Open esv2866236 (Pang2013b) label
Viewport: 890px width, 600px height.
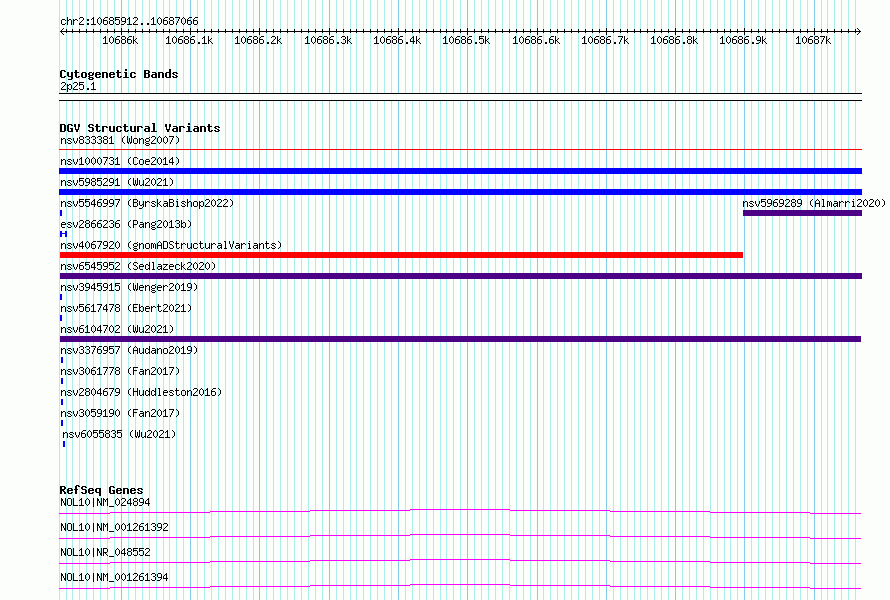[x=126, y=224]
